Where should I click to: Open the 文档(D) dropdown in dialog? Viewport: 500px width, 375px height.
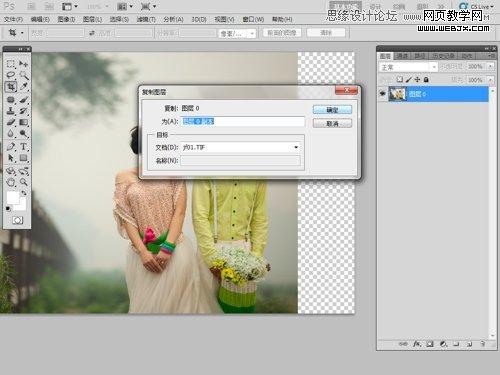(x=296, y=147)
